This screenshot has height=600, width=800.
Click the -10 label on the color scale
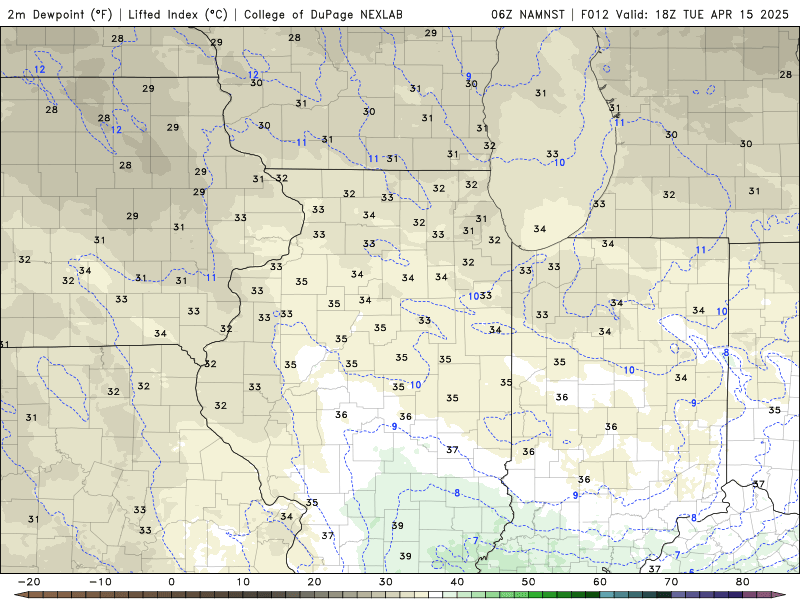tap(100, 582)
